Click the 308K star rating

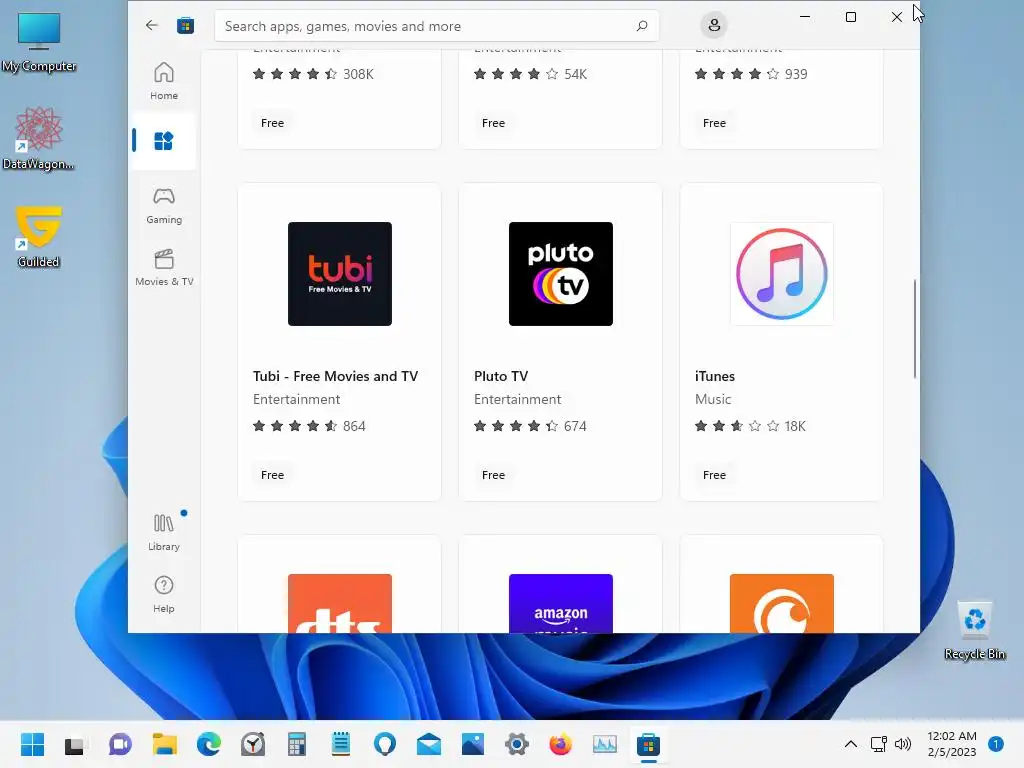pos(313,74)
